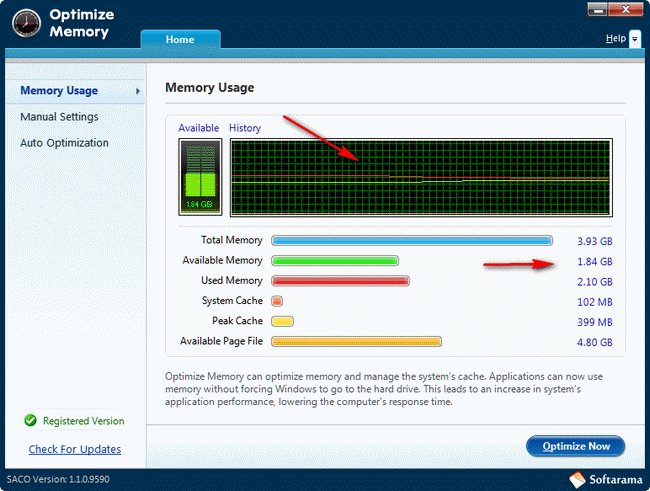Click the System Cache indicator bar

(277, 301)
